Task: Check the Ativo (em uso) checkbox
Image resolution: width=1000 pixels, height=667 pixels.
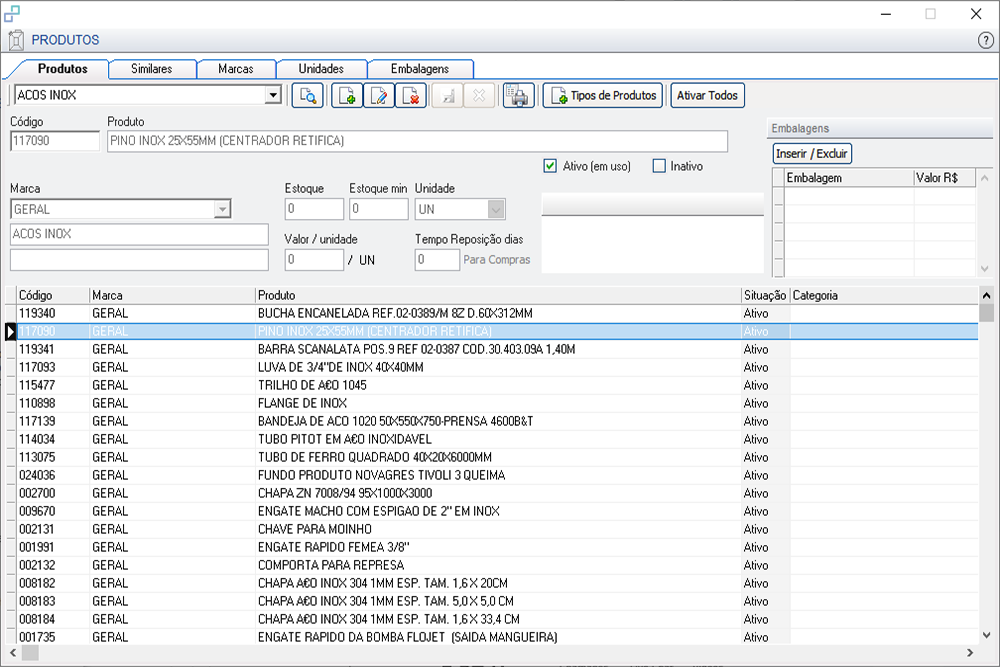Action: click(550, 166)
